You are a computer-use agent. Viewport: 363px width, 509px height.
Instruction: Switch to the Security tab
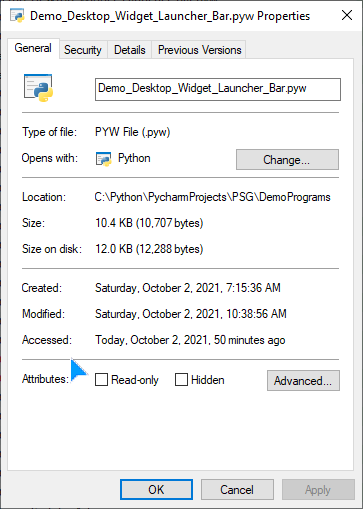83,50
